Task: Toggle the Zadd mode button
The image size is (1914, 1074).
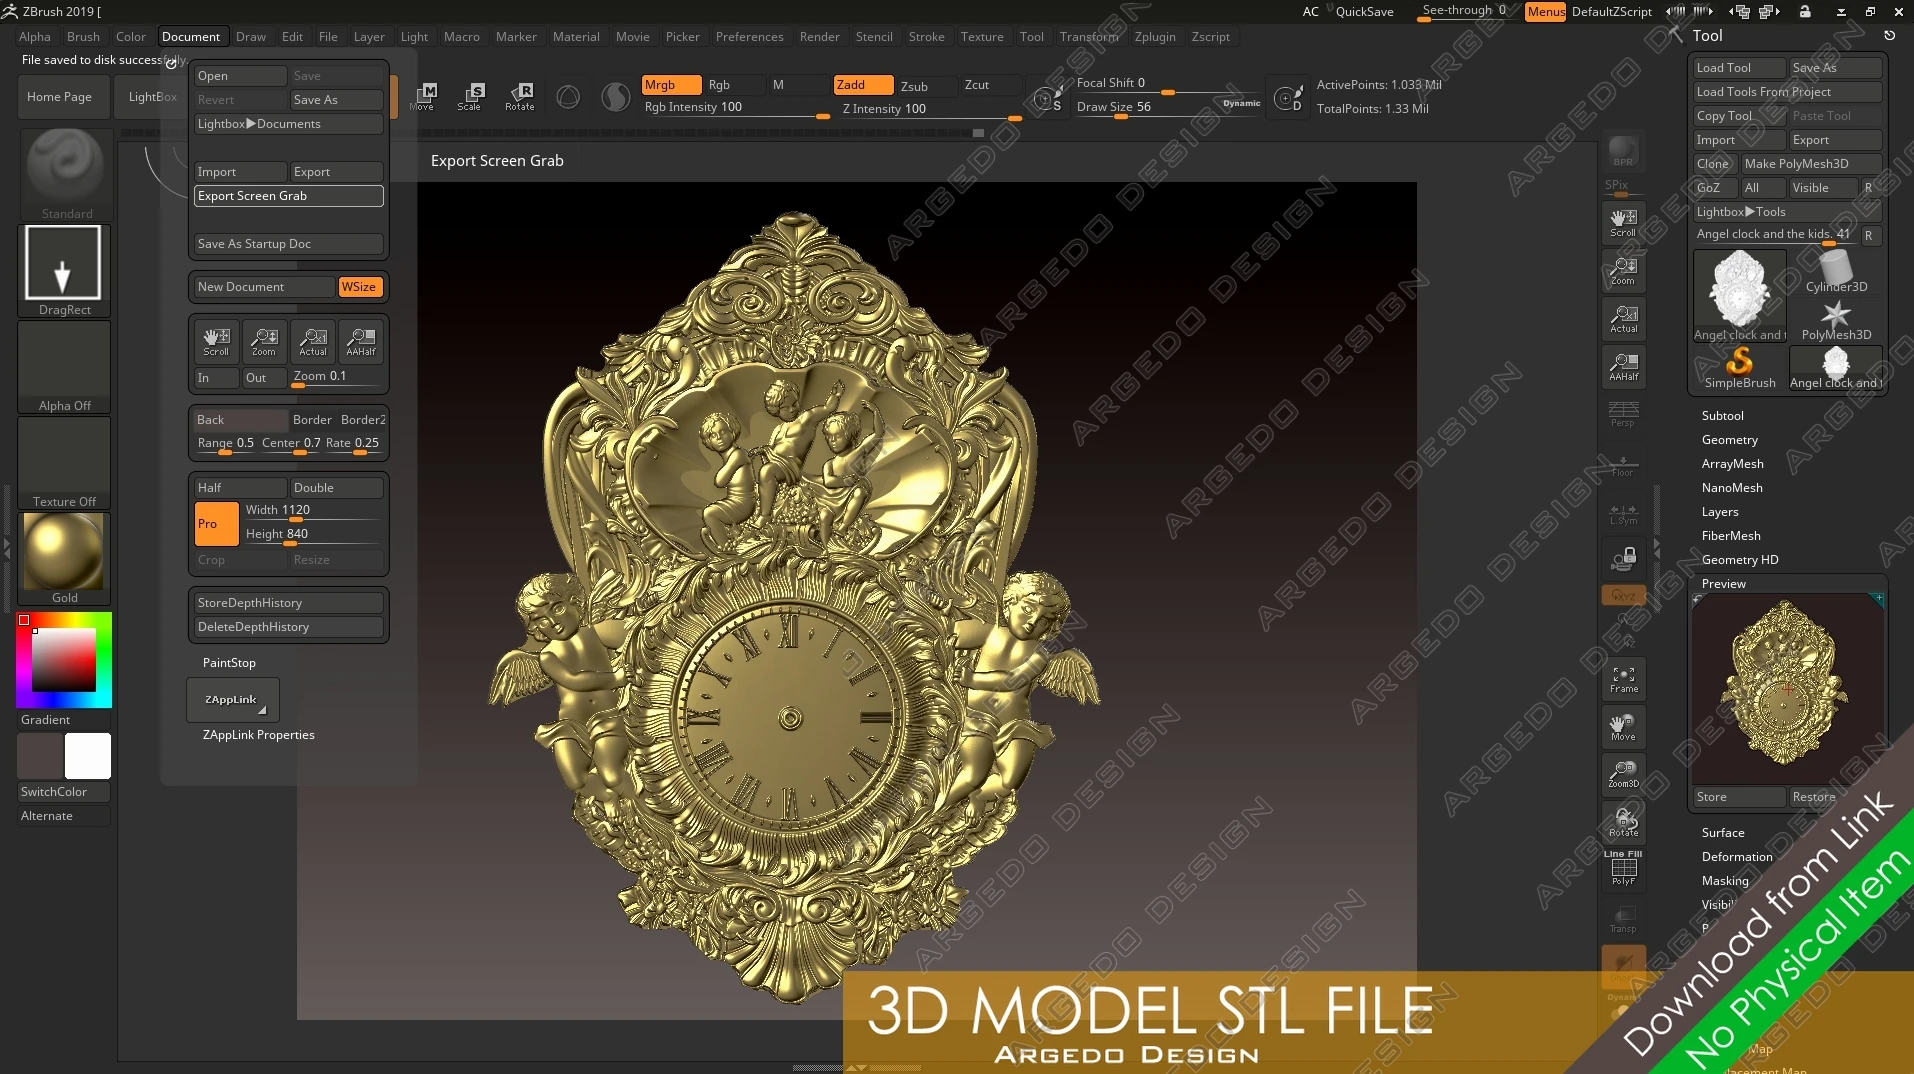Action: point(863,85)
